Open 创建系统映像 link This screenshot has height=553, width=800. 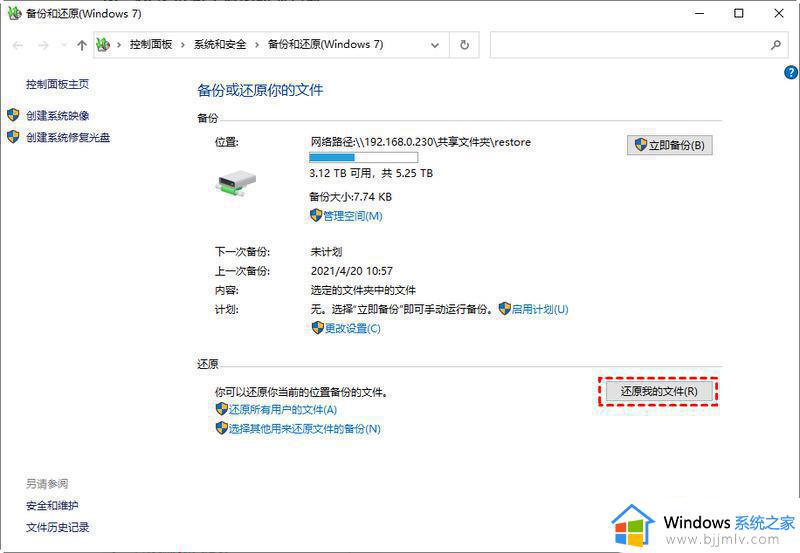tap(58, 116)
